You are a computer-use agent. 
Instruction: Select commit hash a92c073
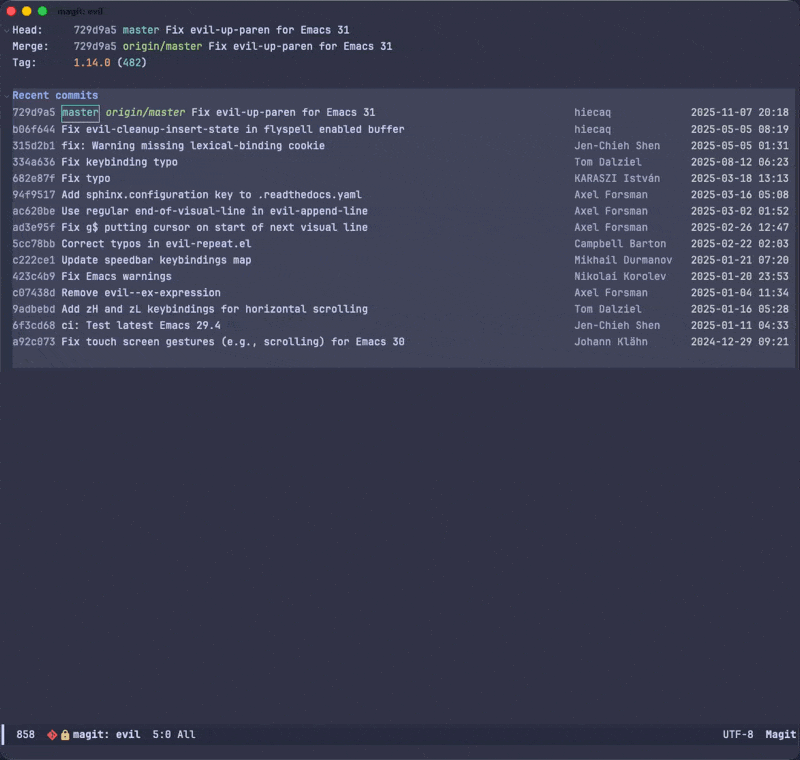tap(34, 342)
